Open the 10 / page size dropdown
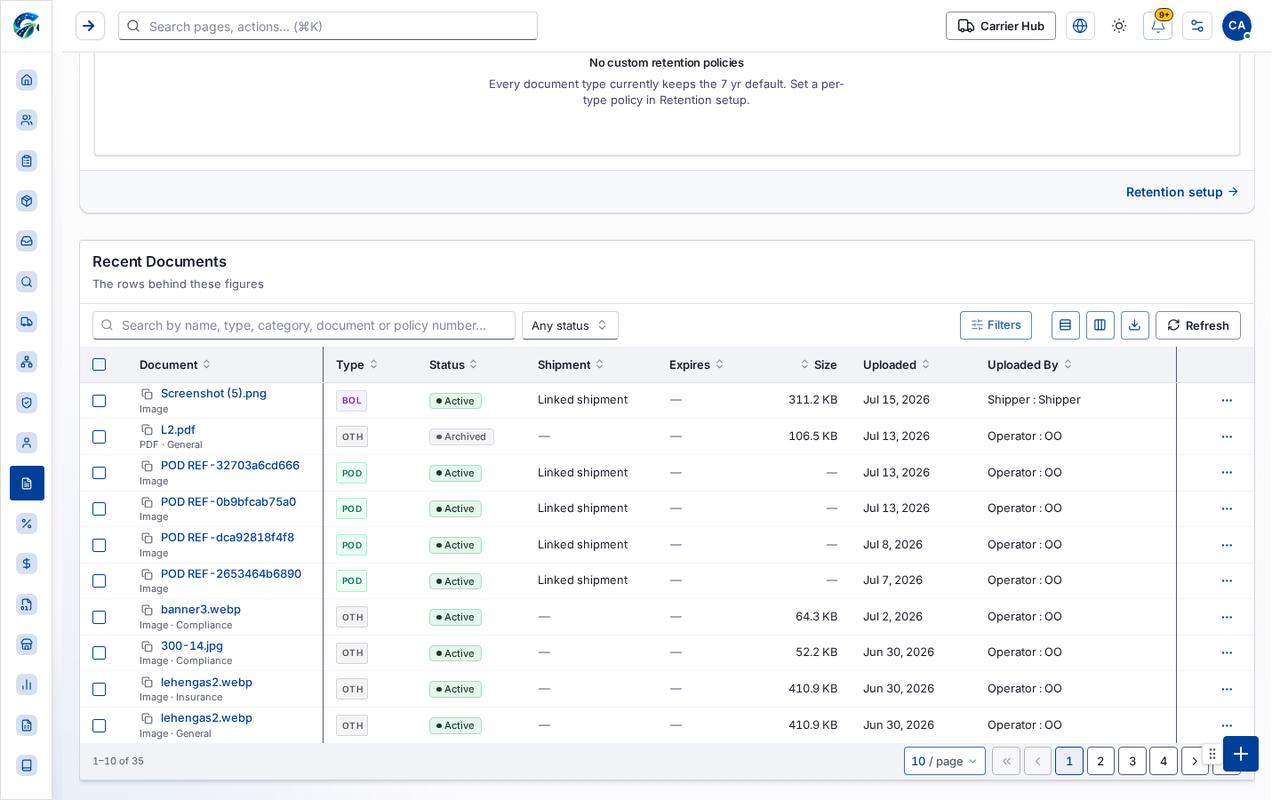Screen dimensions: 1280x800 click(x=945, y=761)
